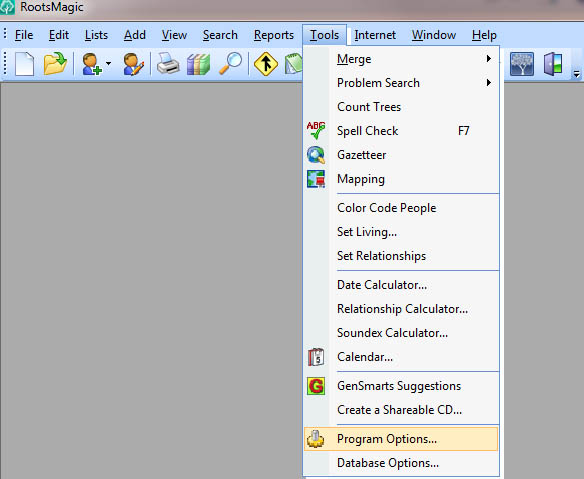
Task: Open the Search menu
Action: tap(220, 35)
